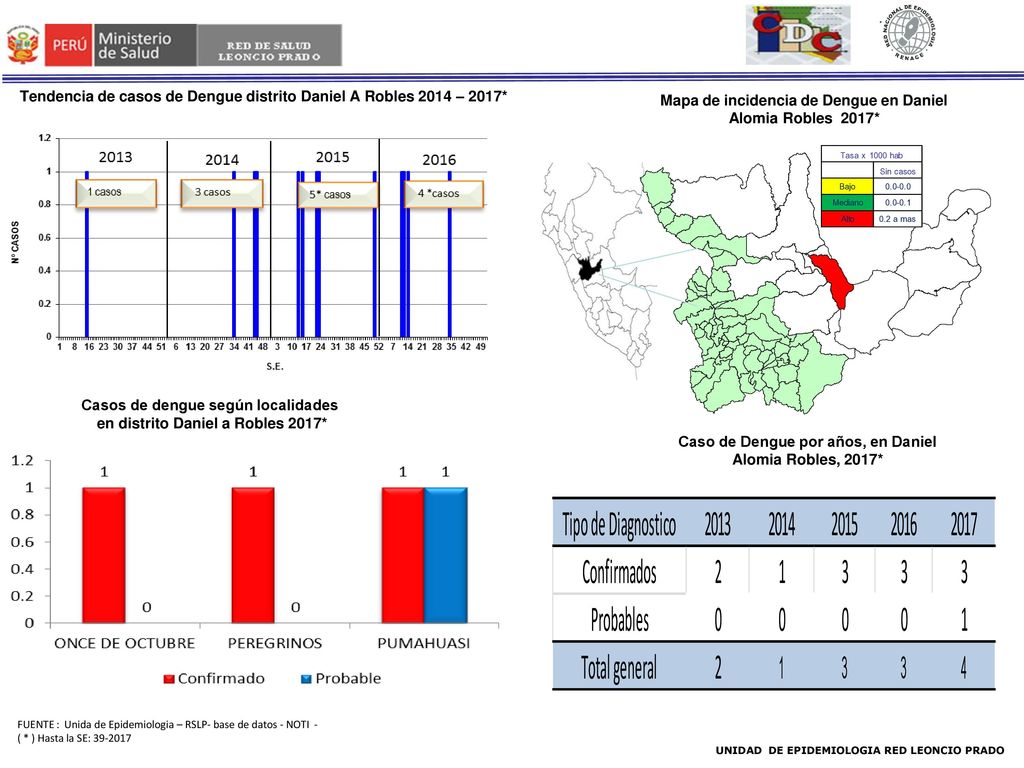The width and height of the screenshot is (1024, 768).
Task: Click the Peru coat of arms emblem
Action: click(x=23, y=45)
